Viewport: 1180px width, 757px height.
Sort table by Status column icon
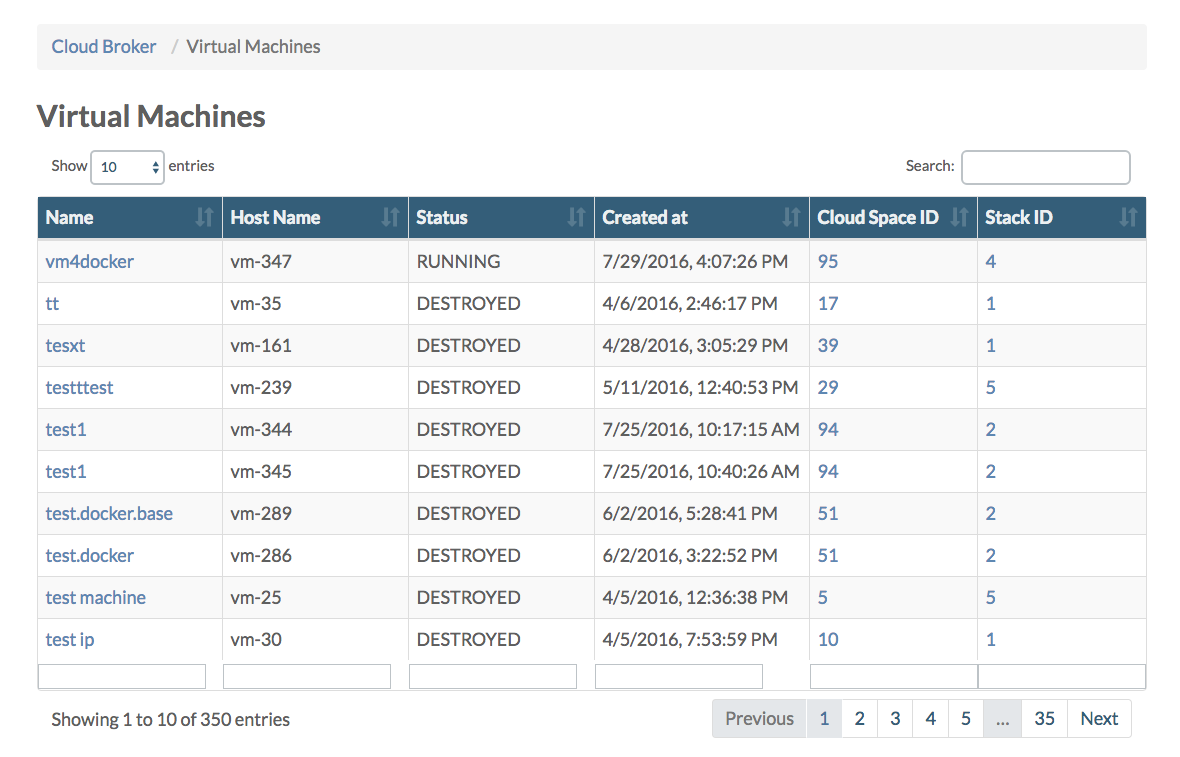pos(576,217)
